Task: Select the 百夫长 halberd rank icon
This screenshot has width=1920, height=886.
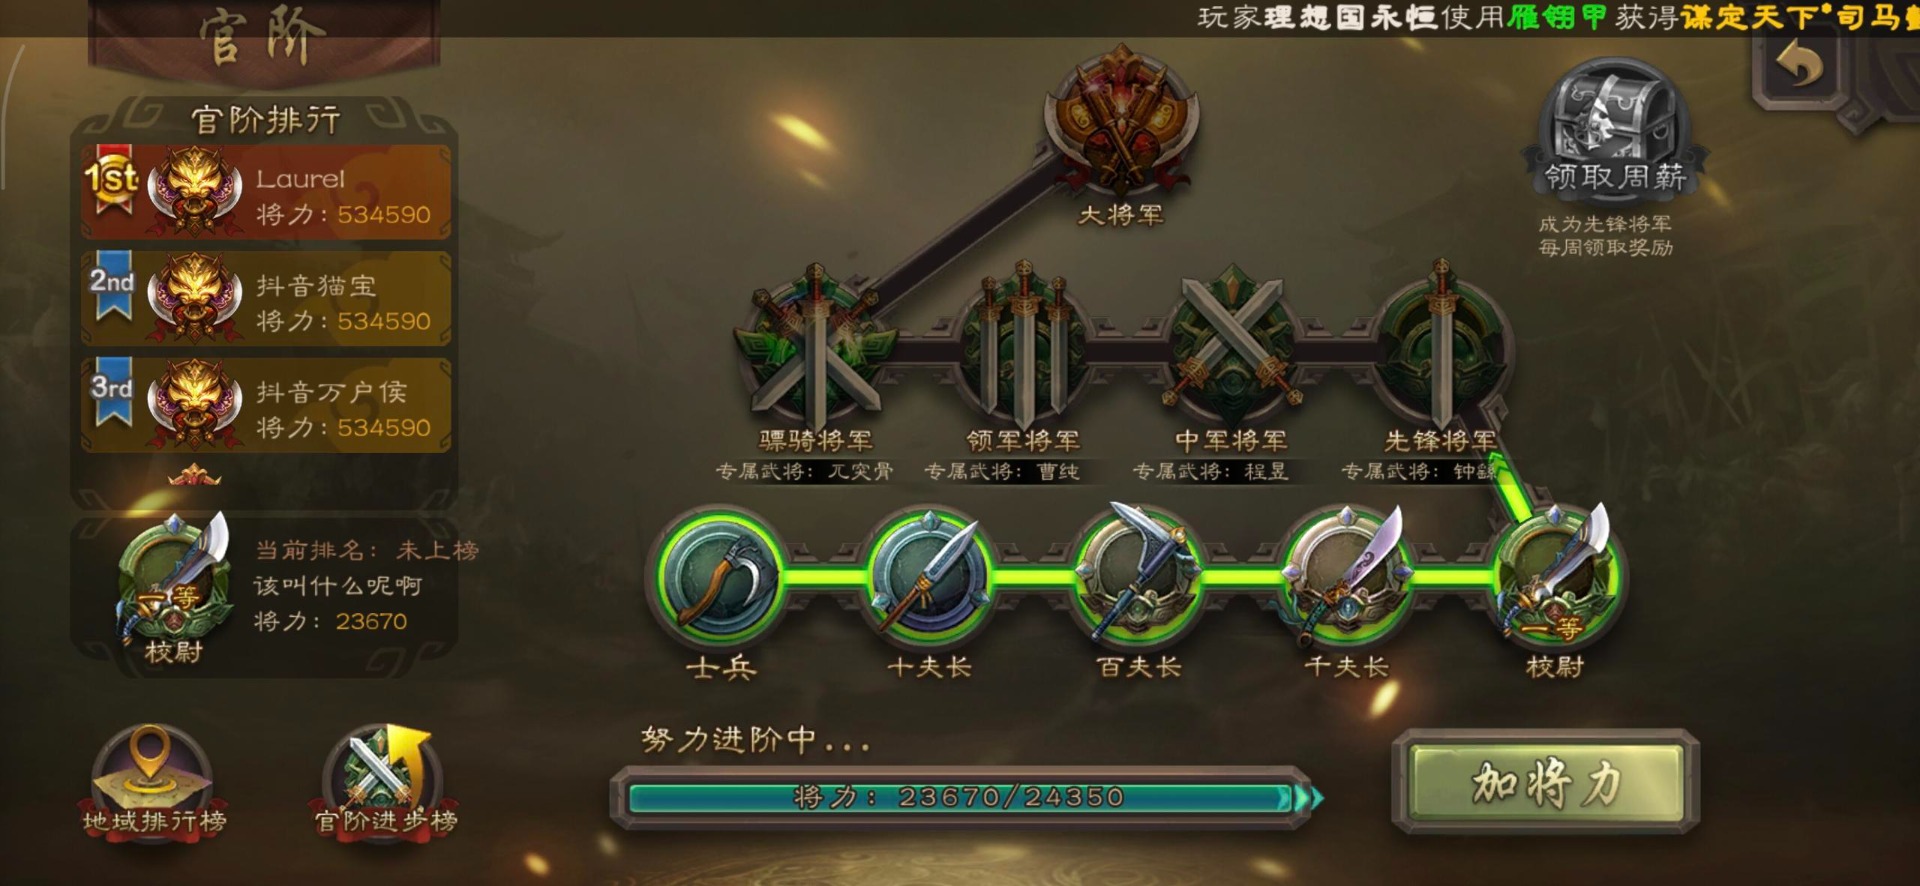Action: [x=1137, y=574]
